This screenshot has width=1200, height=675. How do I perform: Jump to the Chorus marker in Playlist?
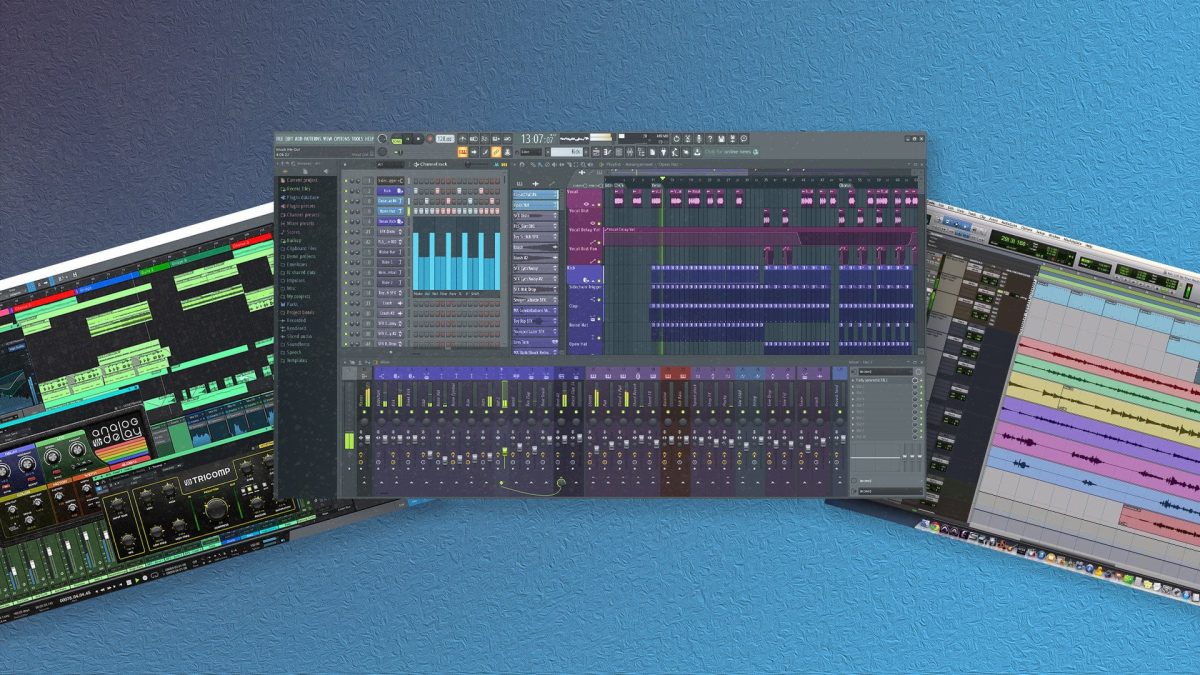(x=845, y=185)
